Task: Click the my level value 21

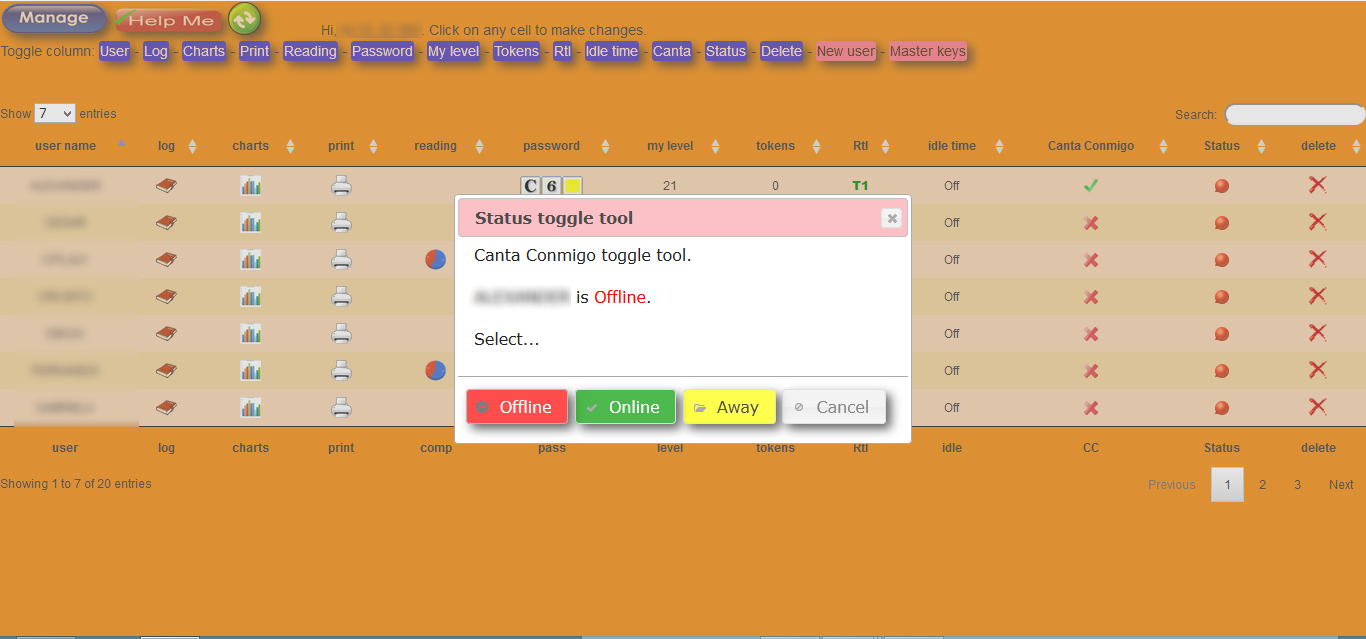Action: (670, 186)
